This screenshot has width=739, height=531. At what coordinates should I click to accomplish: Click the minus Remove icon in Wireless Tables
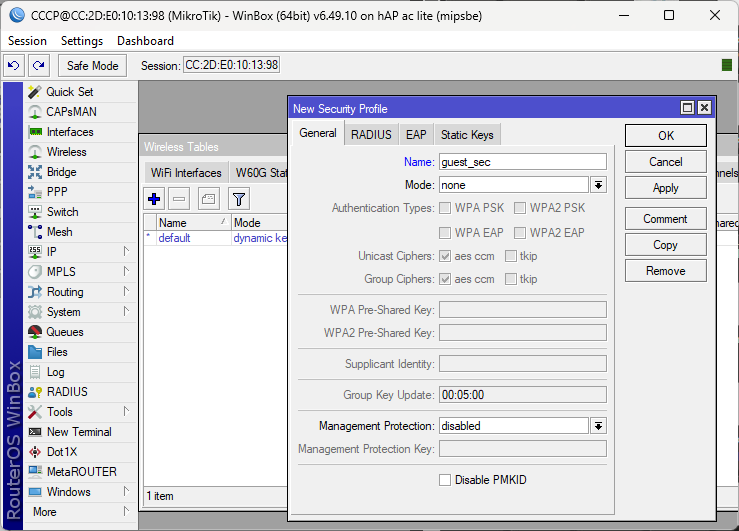[x=179, y=199]
